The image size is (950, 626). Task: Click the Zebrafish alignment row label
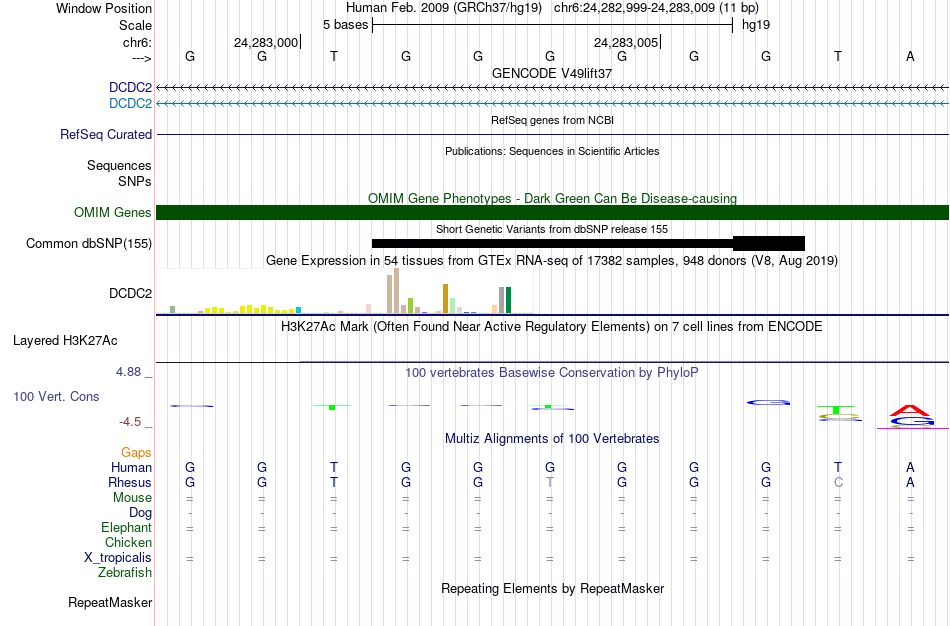125,572
